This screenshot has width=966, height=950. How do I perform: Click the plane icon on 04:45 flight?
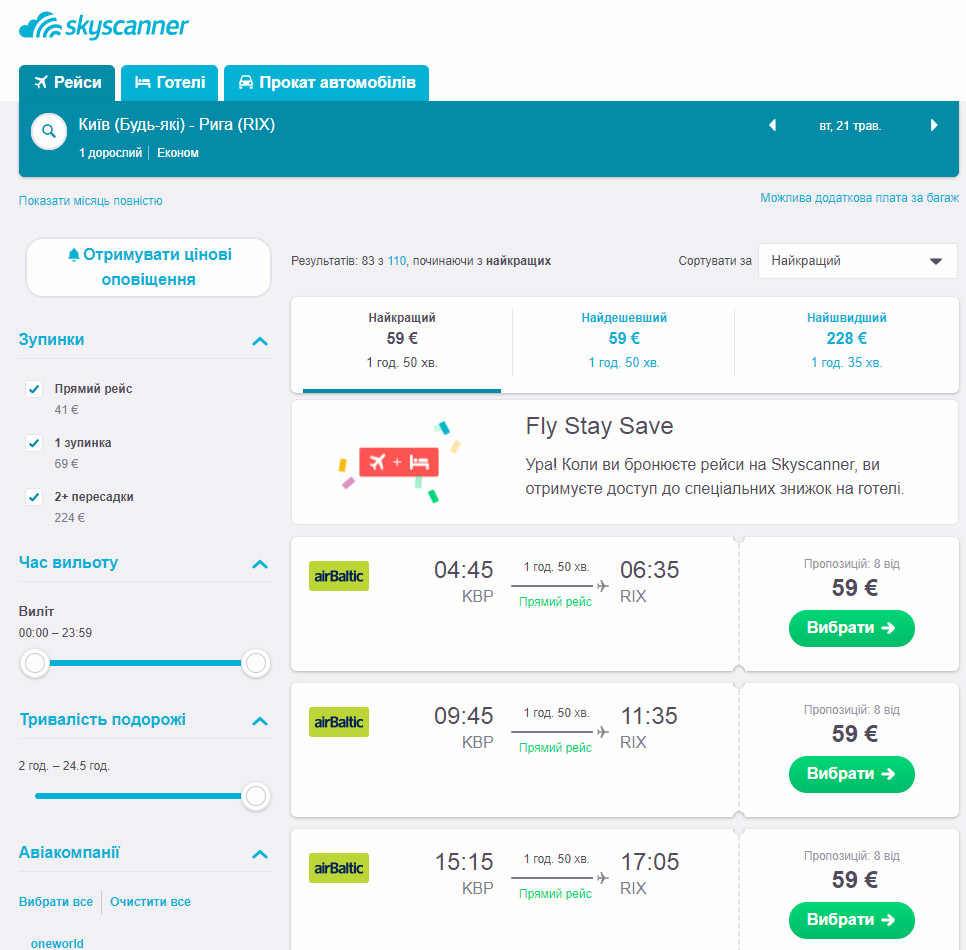coord(603,586)
